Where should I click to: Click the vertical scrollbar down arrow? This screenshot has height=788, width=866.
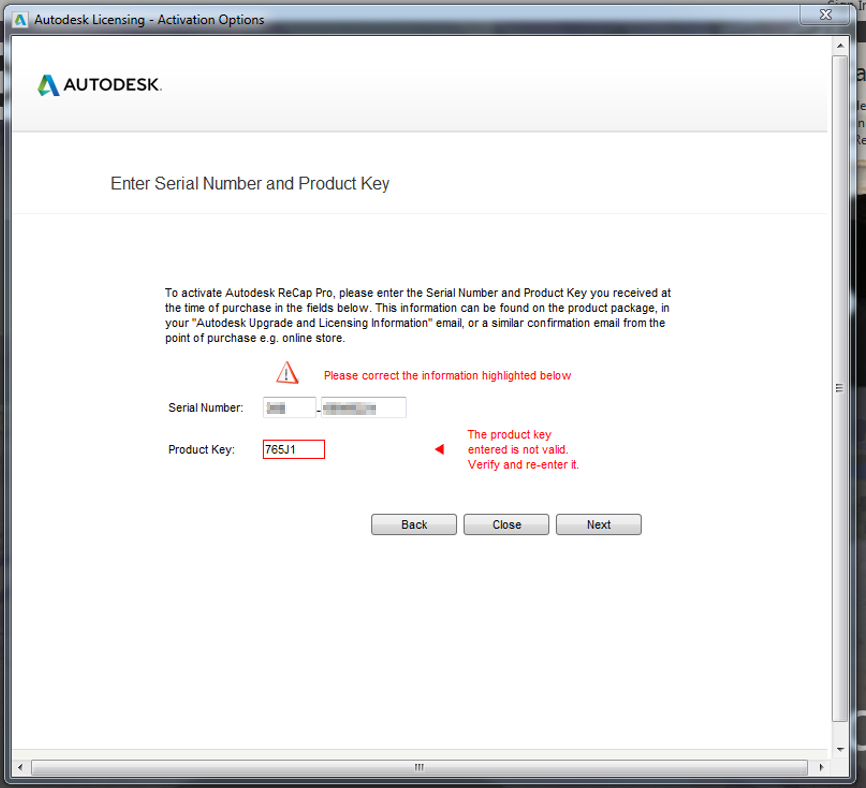[x=840, y=749]
